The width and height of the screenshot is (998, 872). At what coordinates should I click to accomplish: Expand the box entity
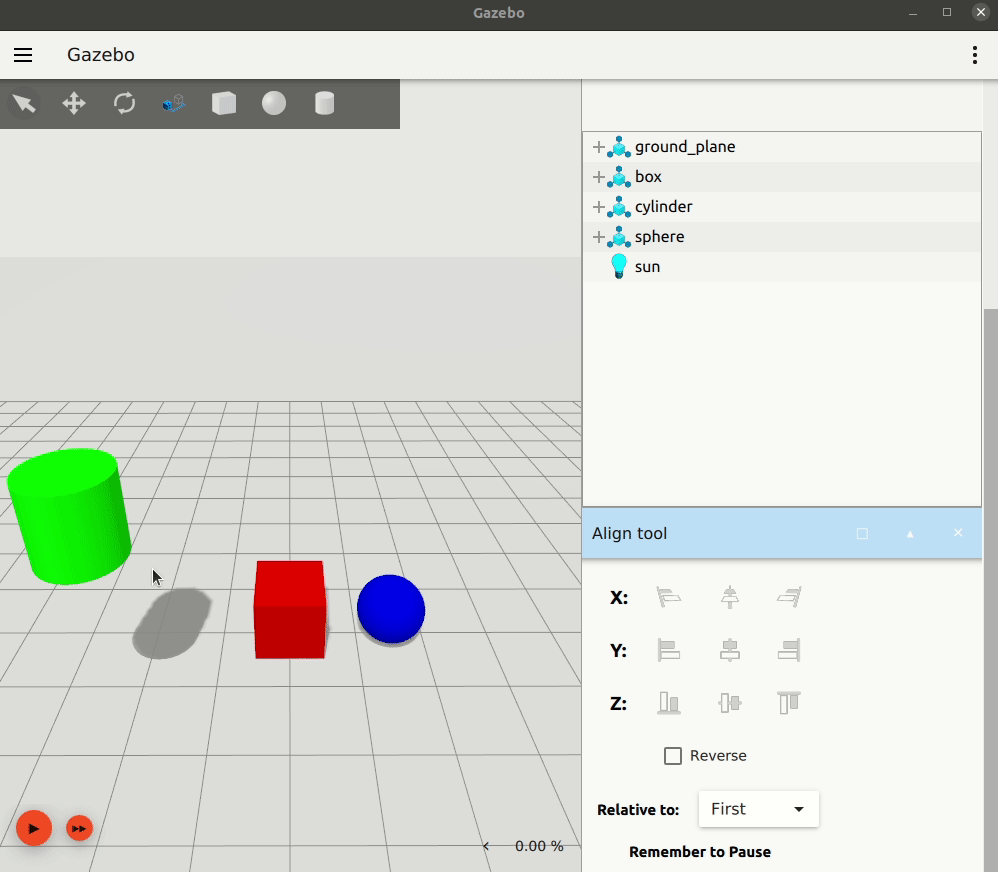tap(598, 177)
